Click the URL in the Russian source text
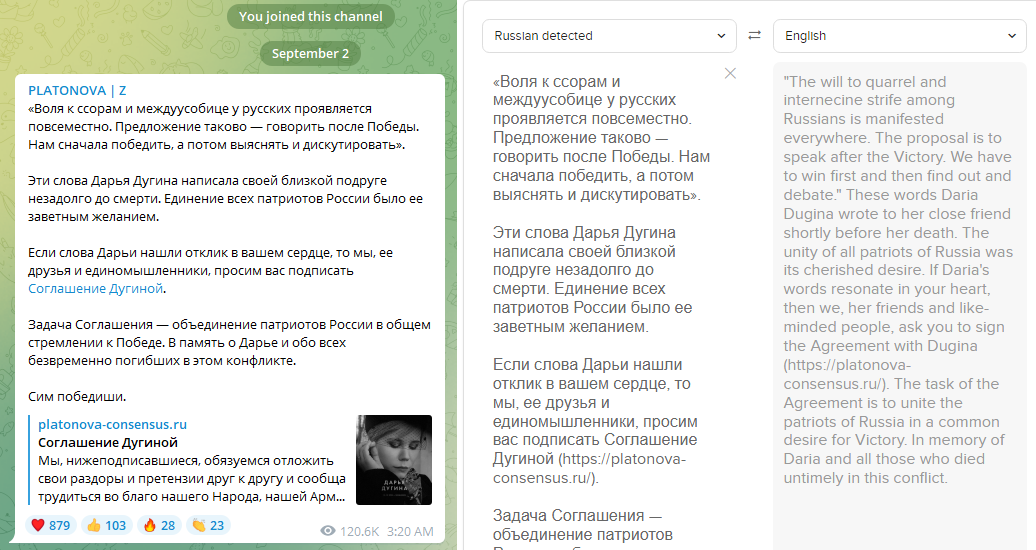 [x=590, y=468]
